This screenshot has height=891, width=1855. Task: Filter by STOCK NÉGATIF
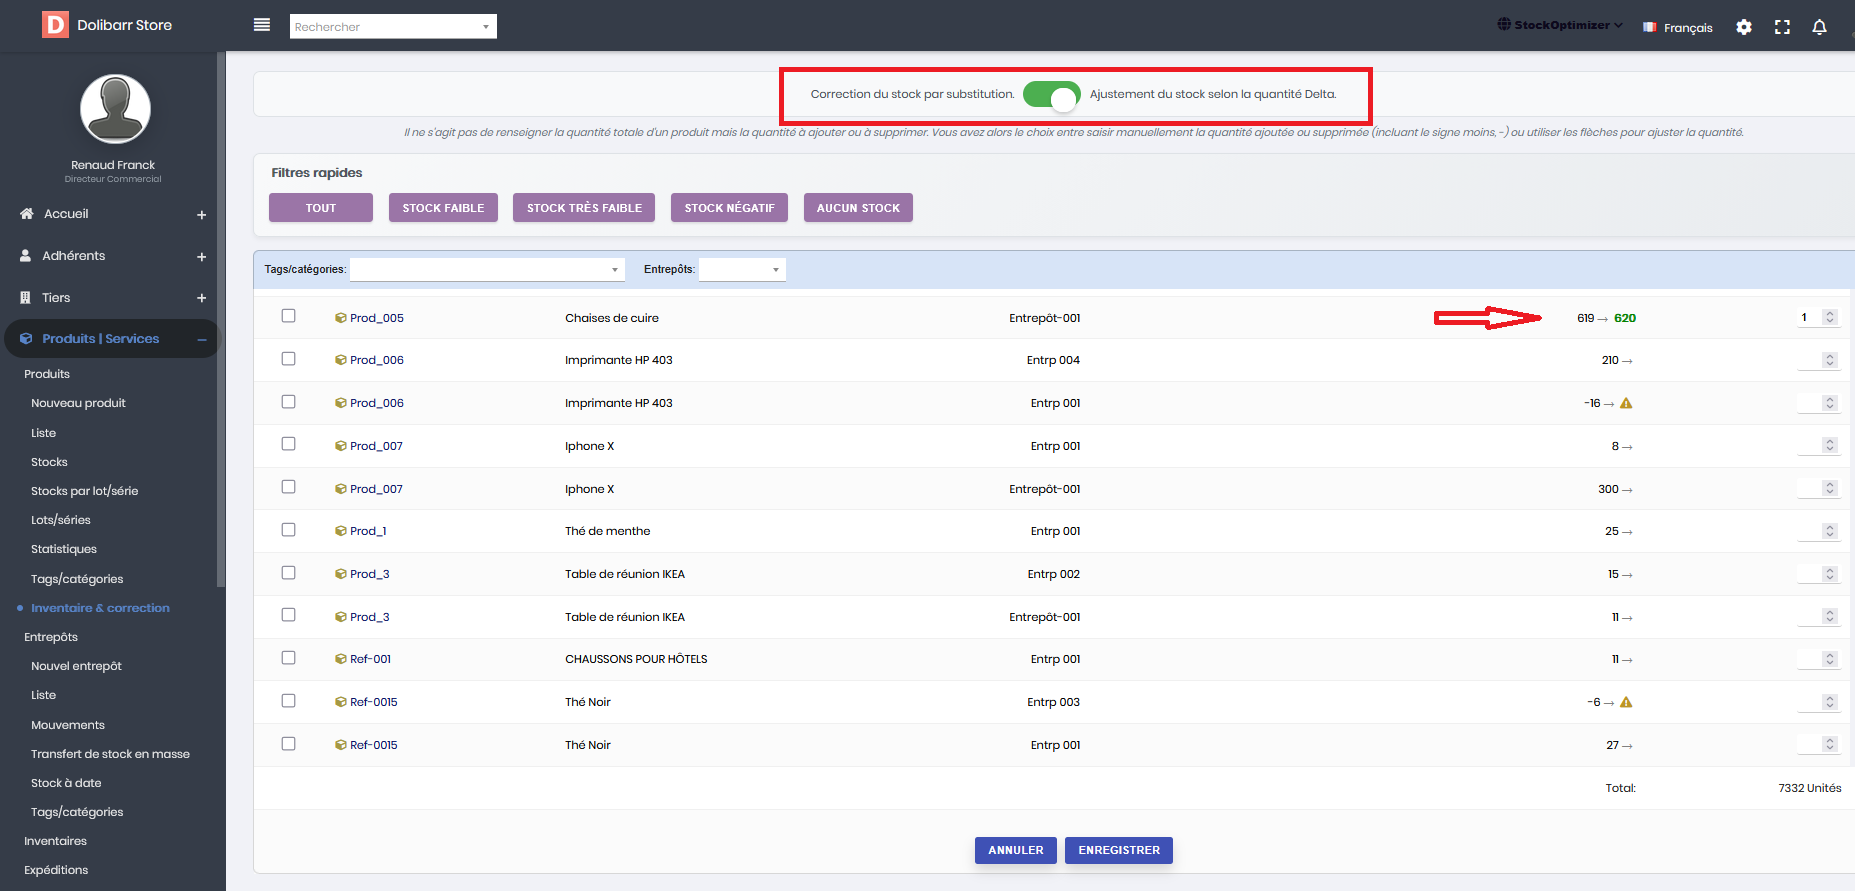729,208
